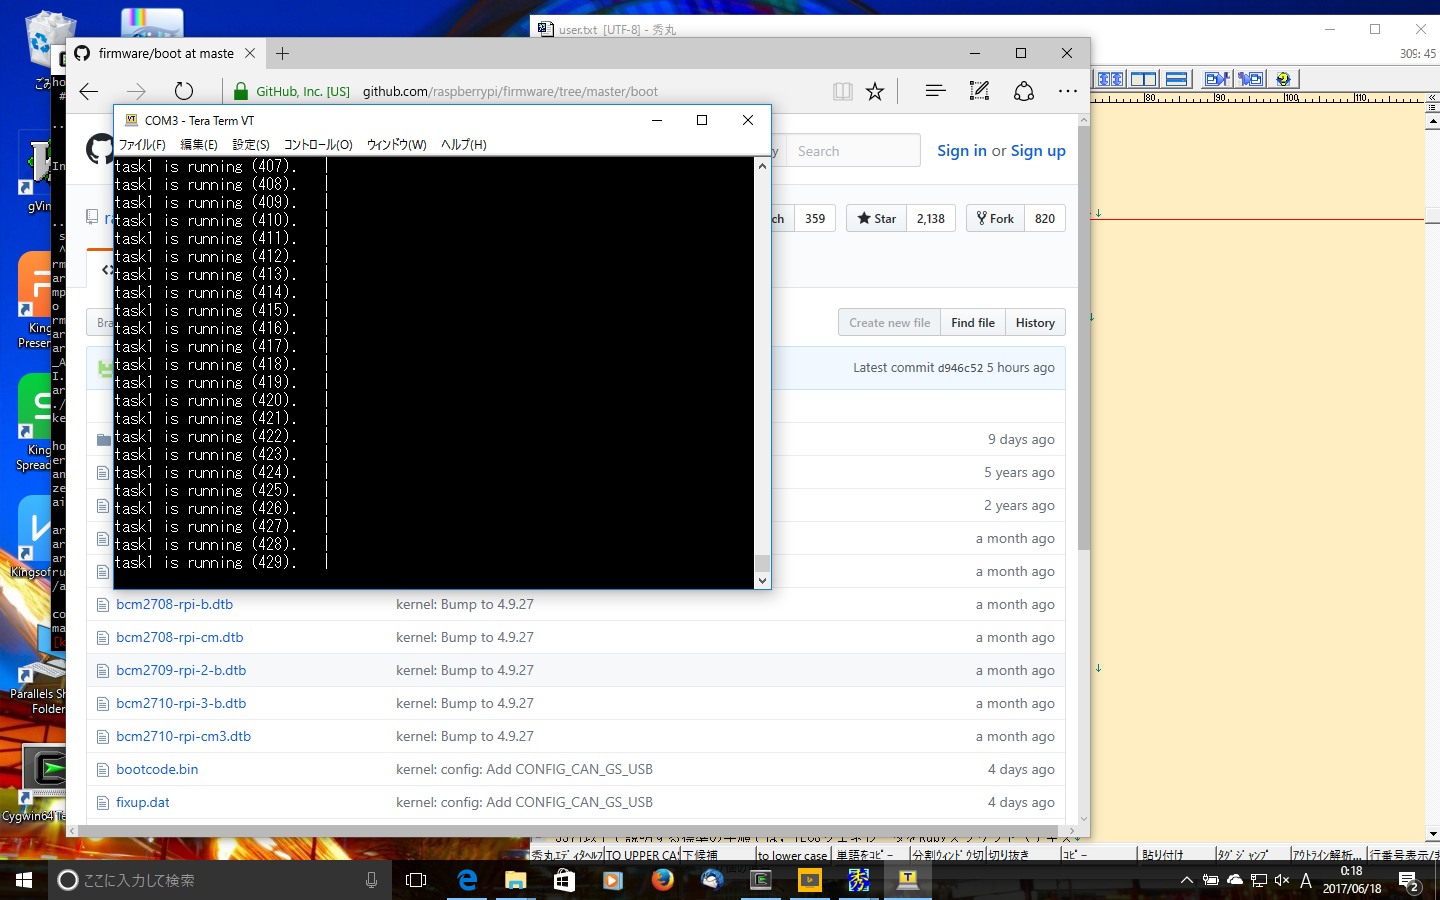The width and height of the screenshot is (1440, 900).
Task: Open bcm2708-rpi-cm.dtb file
Action: (179, 637)
